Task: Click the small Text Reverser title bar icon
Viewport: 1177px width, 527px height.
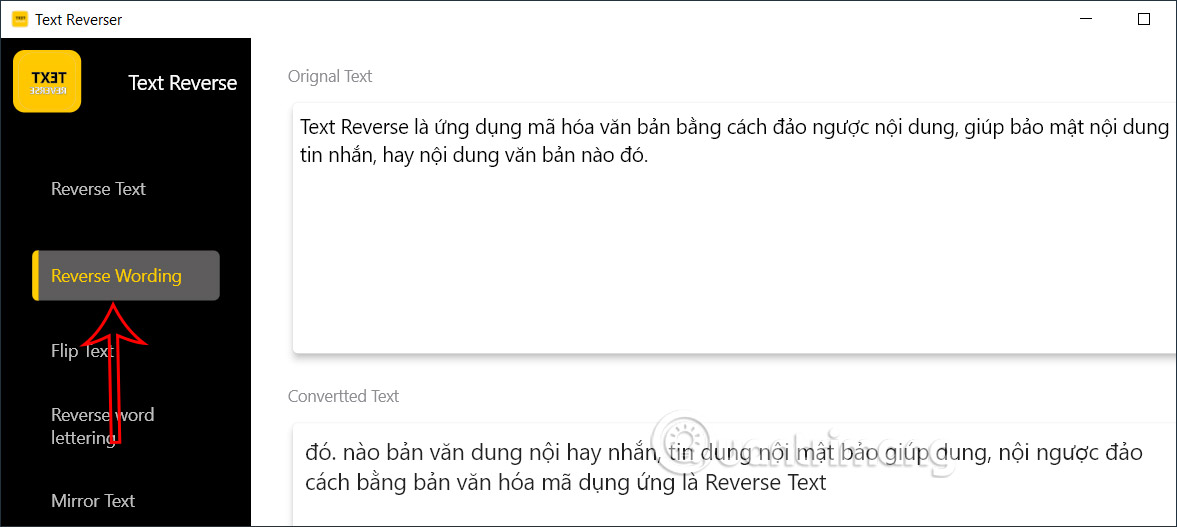Action: click(x=20, y=20)
